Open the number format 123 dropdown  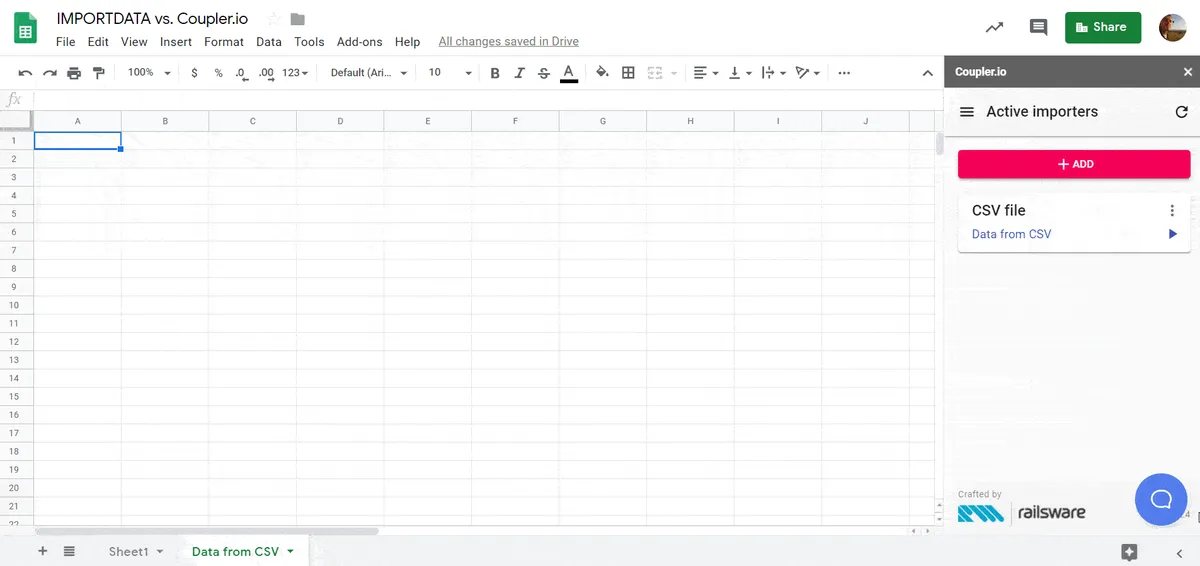[x=295, y=73]
